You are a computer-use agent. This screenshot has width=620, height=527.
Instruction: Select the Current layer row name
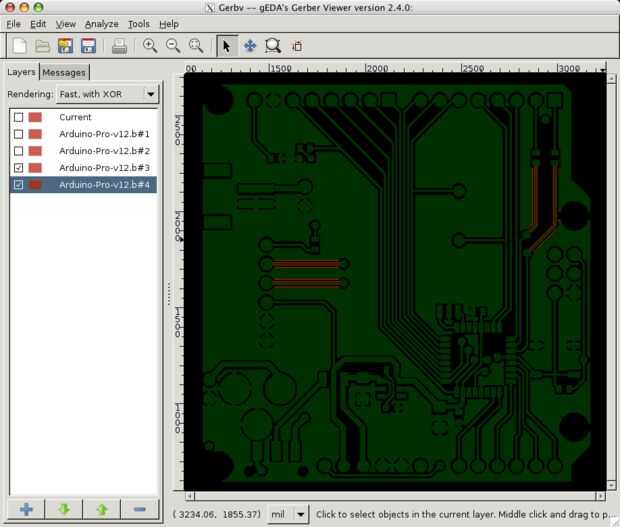(x=75, y=117)
